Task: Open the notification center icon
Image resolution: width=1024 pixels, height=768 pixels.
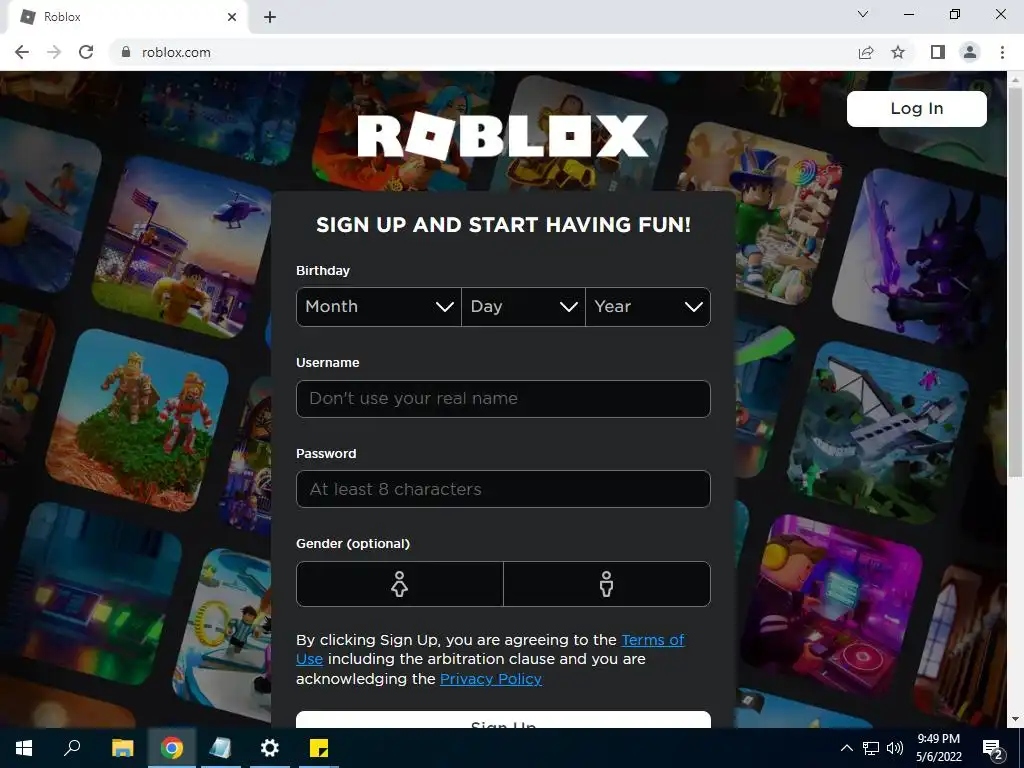Action: pos(992,748)
